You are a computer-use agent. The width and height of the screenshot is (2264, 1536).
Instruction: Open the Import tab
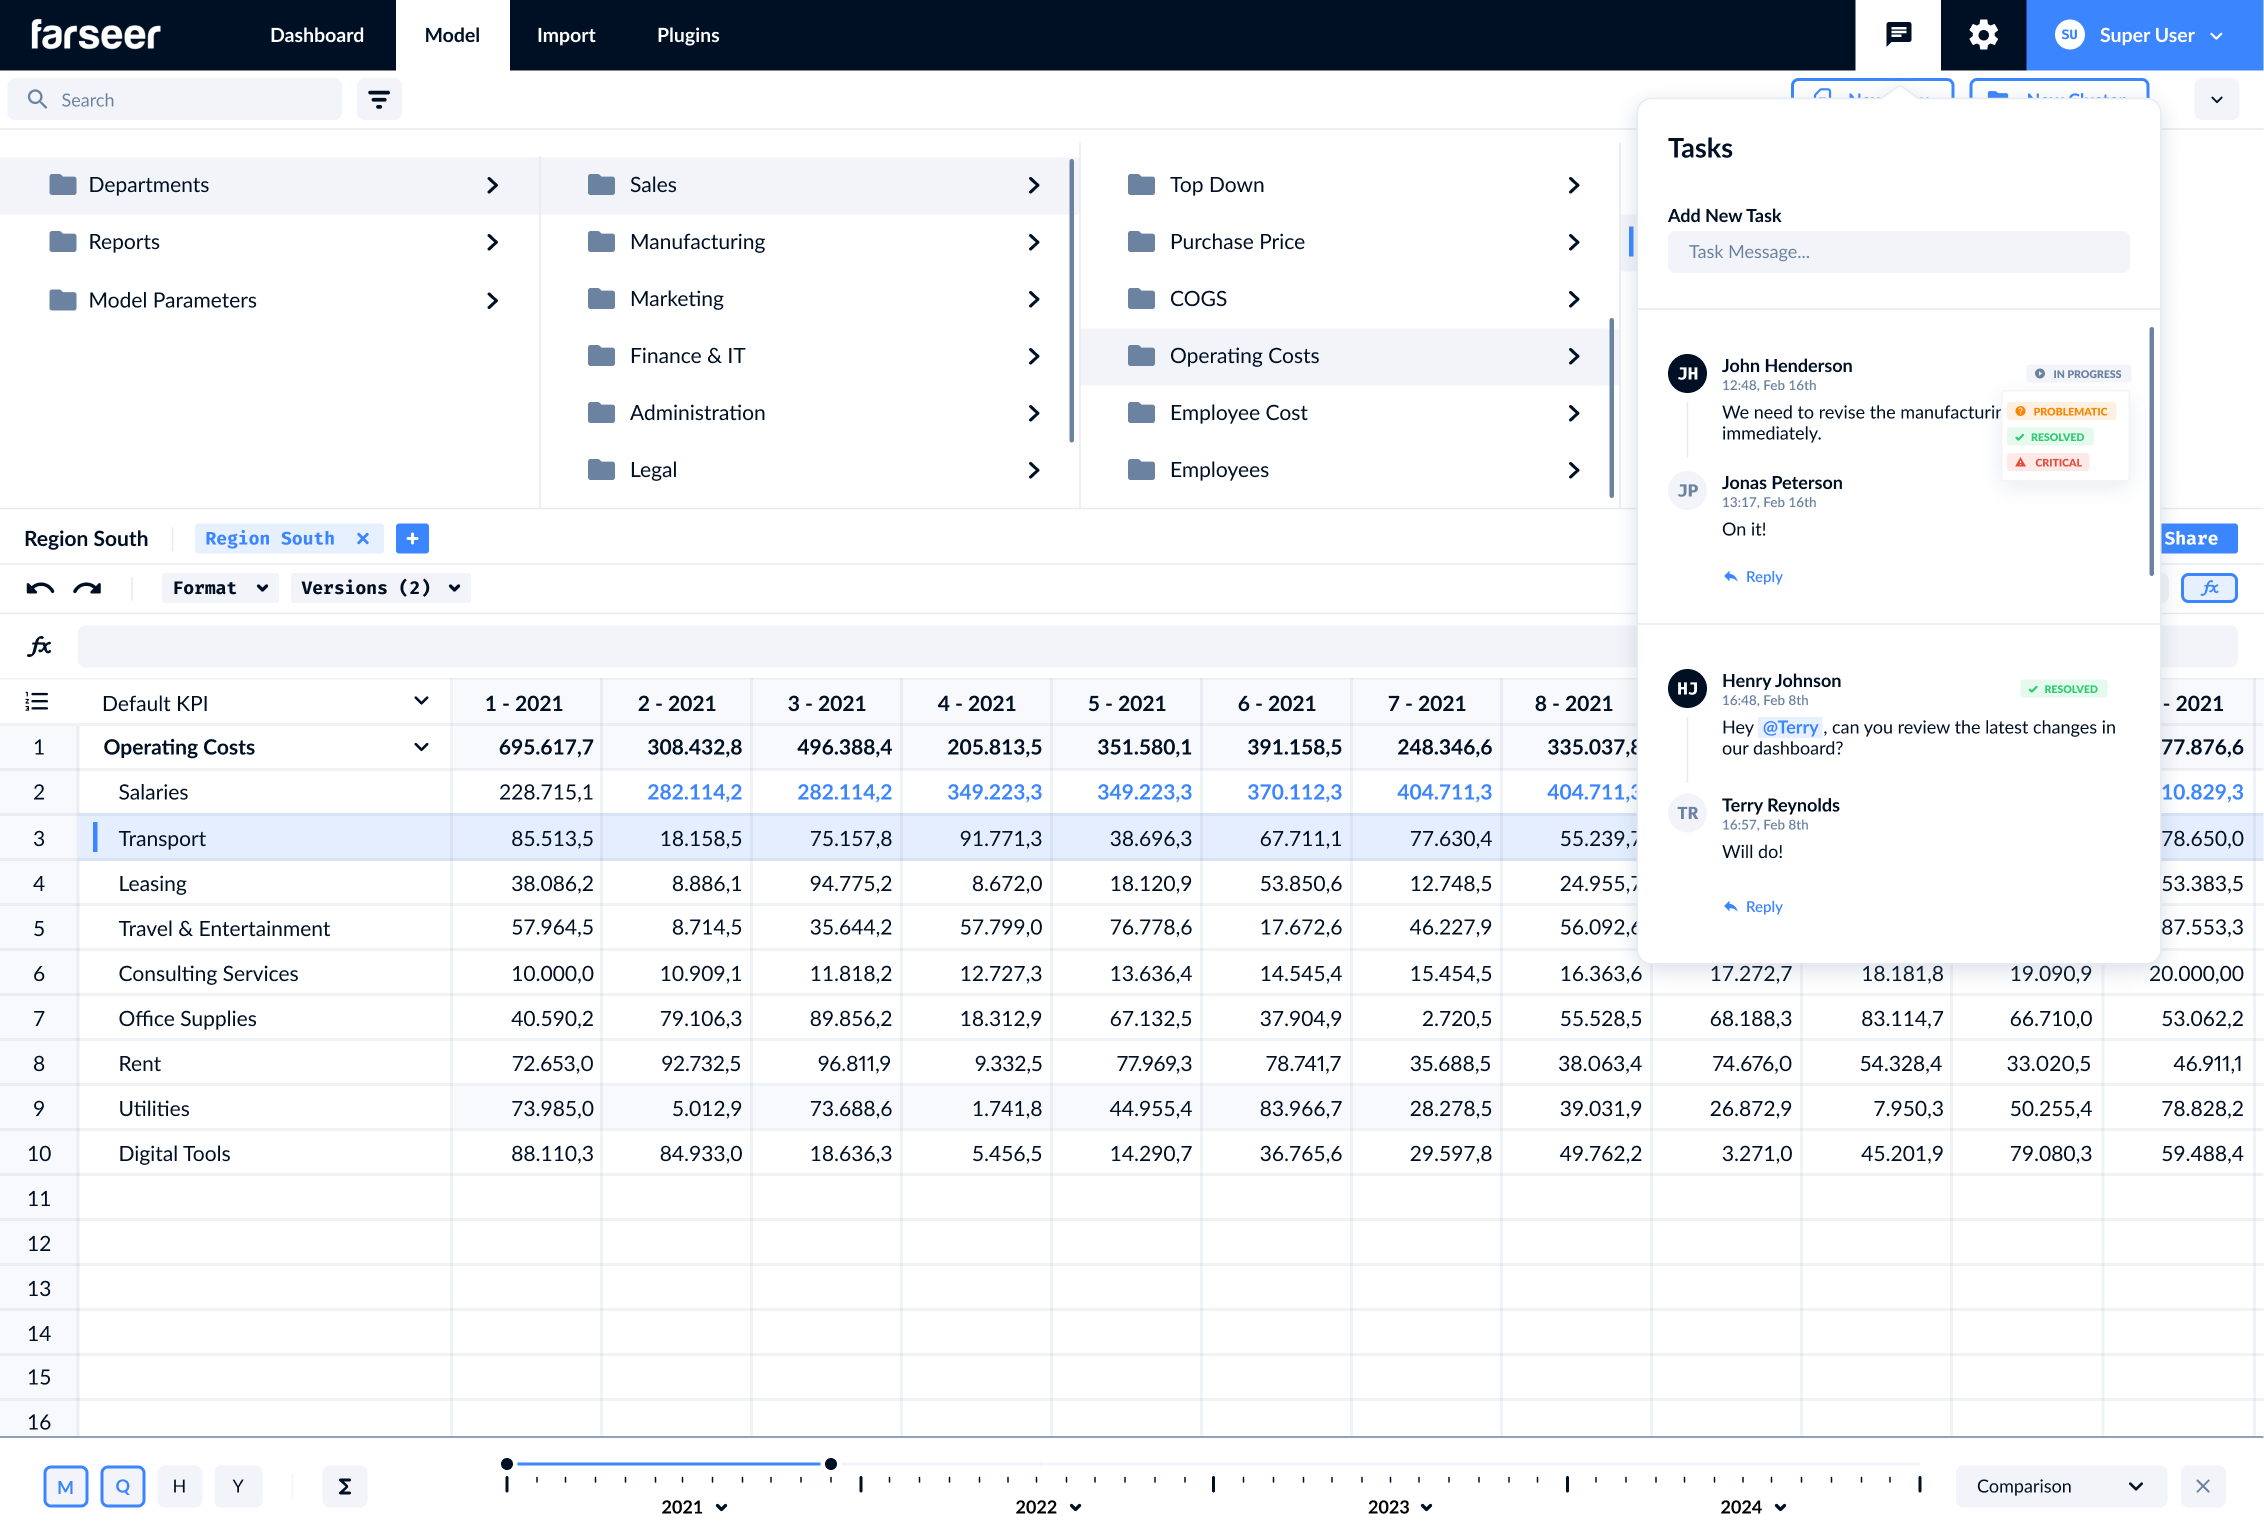pyautogui.click(x=565, y=35)
